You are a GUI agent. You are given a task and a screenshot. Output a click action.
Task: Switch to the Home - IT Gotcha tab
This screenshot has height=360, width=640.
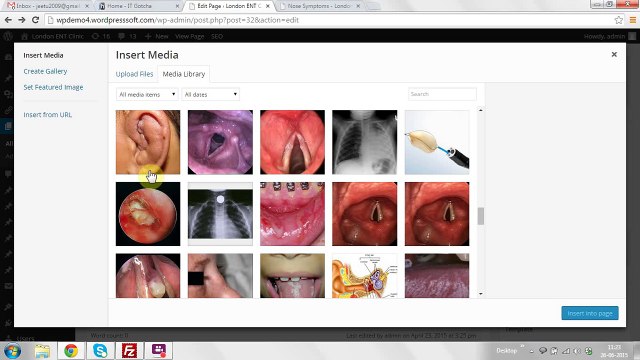point(138,6)
